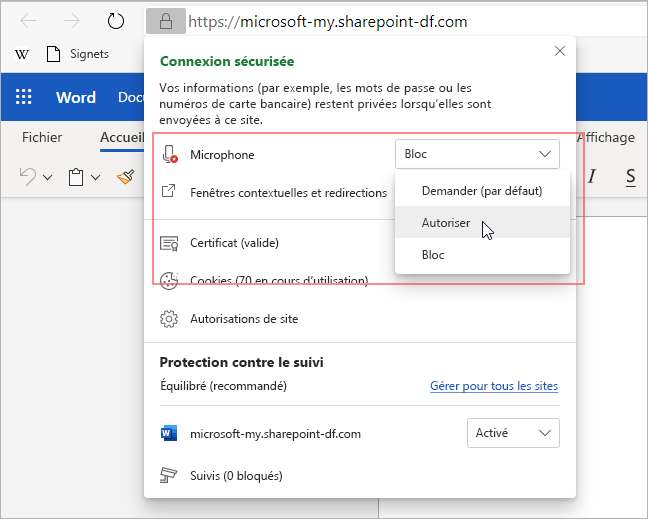Open the Signets bookmark page icon
Screen dimensions: 648x519
pyautogui.click(x=53, y=54)
